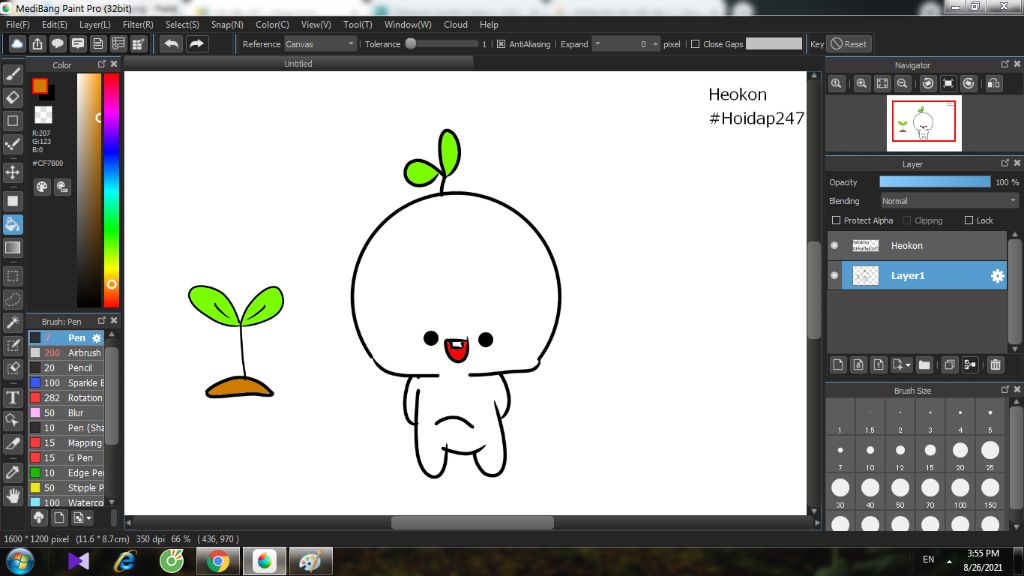Screen dimensions: 1024x576
Task: Enable the Close Gaps checkbox
Action: (x=695, y=44)
